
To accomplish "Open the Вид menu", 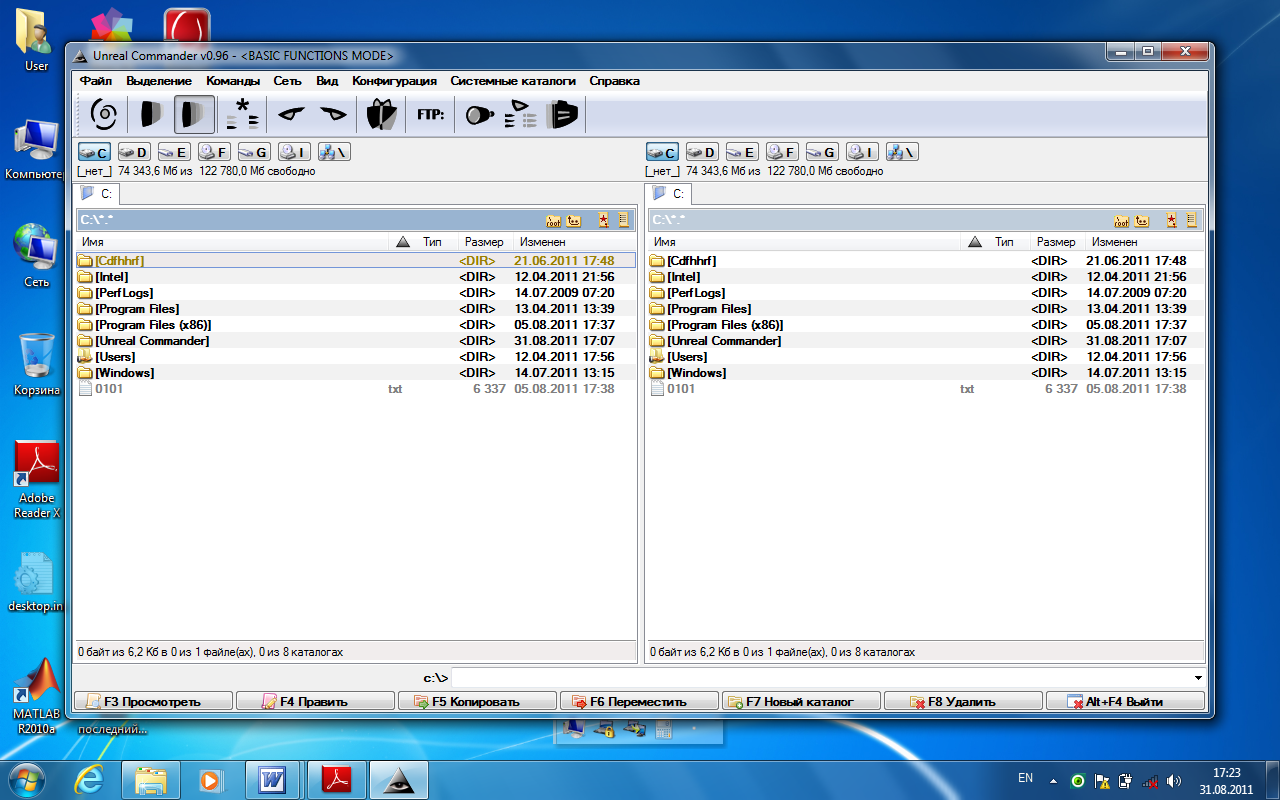I will pyautogui.click(x=327, y=81).
